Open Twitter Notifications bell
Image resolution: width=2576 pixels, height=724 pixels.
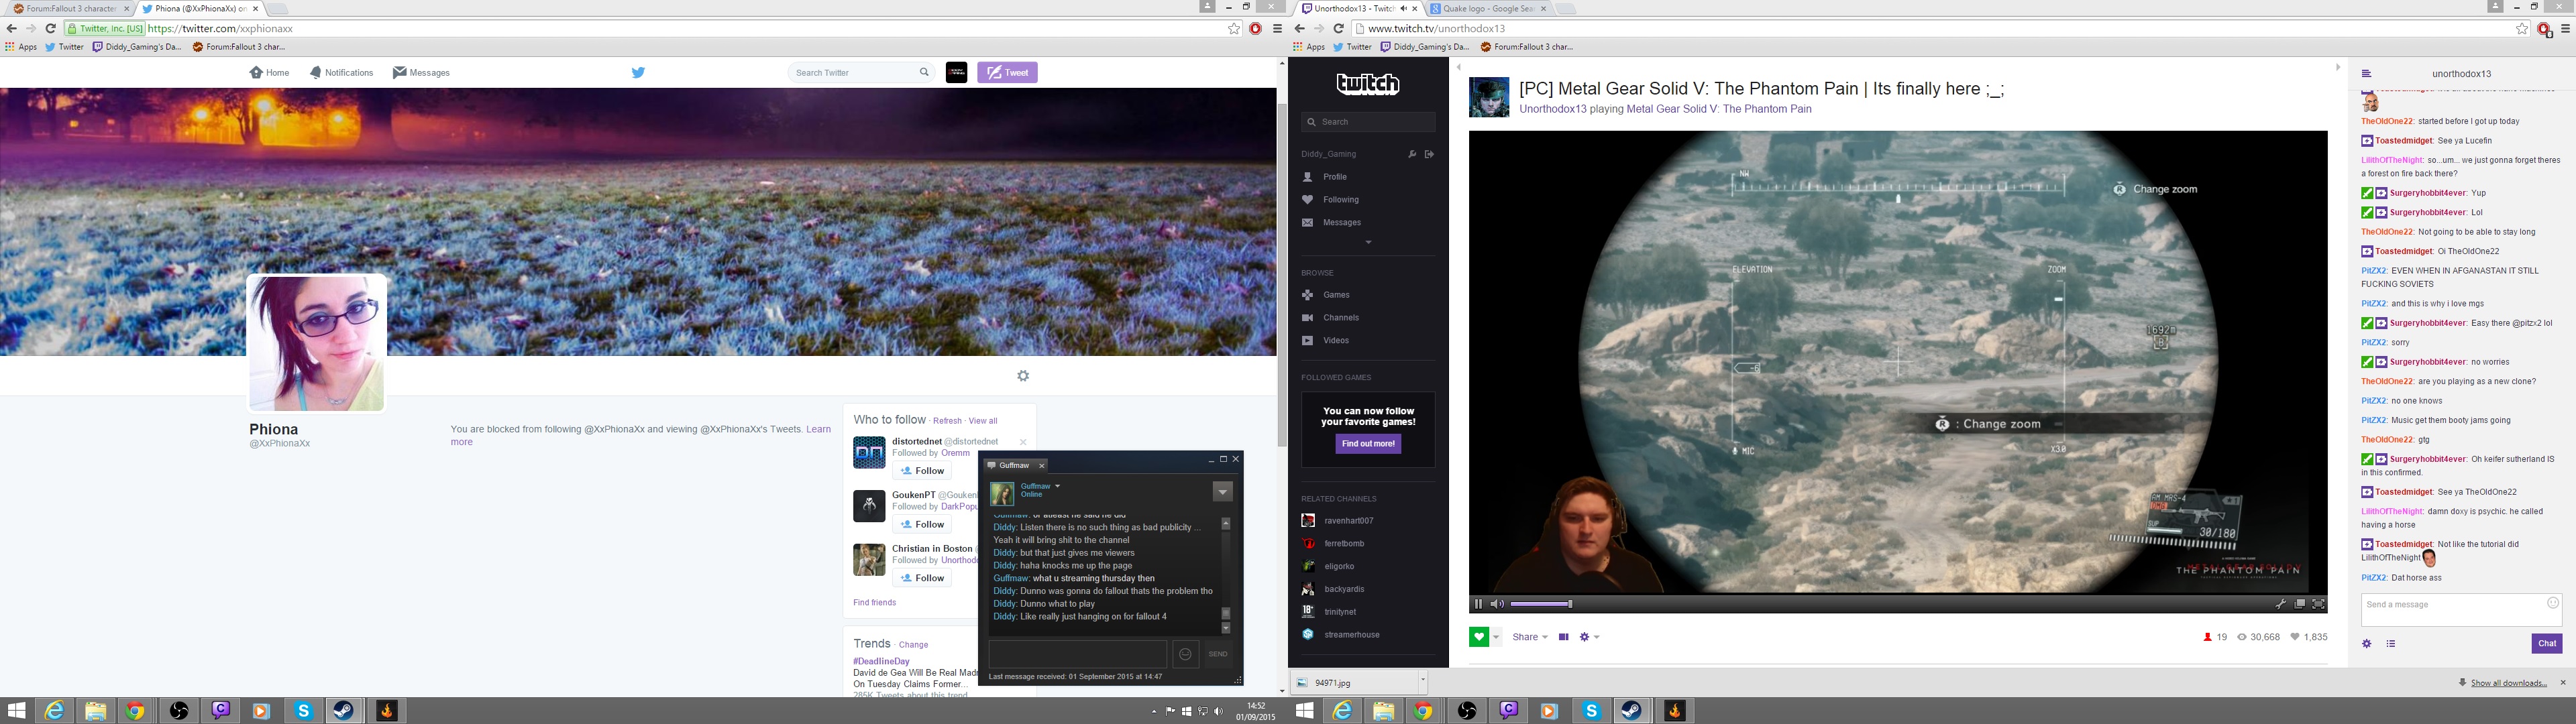[x=341, y=72]
